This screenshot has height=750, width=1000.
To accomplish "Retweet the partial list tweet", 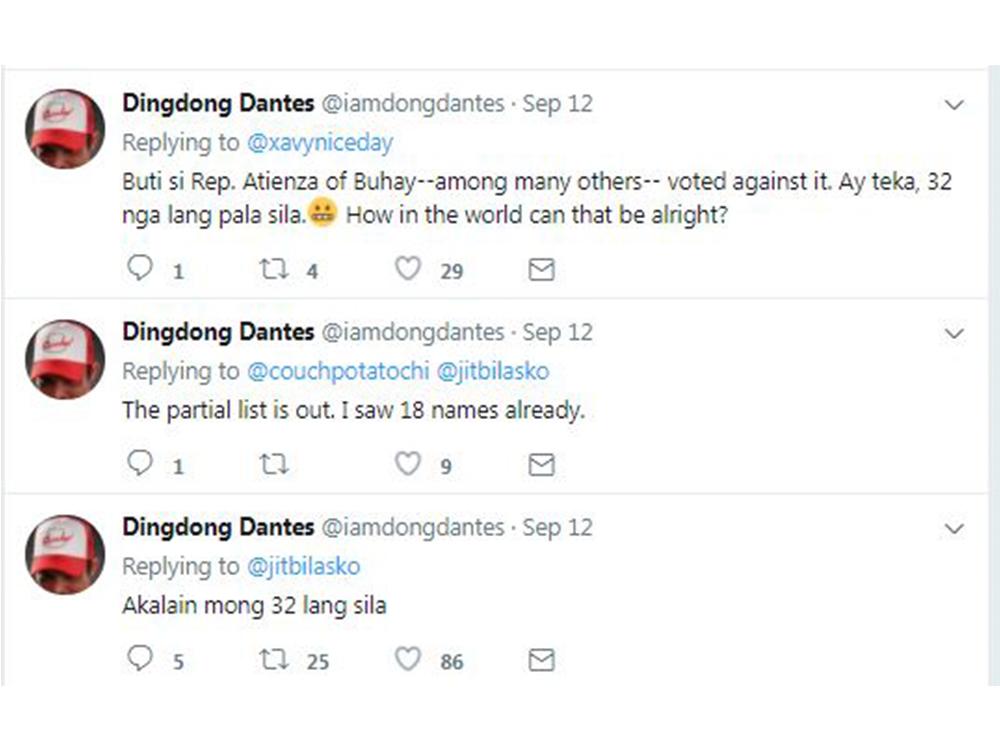I will pos(273,464).
